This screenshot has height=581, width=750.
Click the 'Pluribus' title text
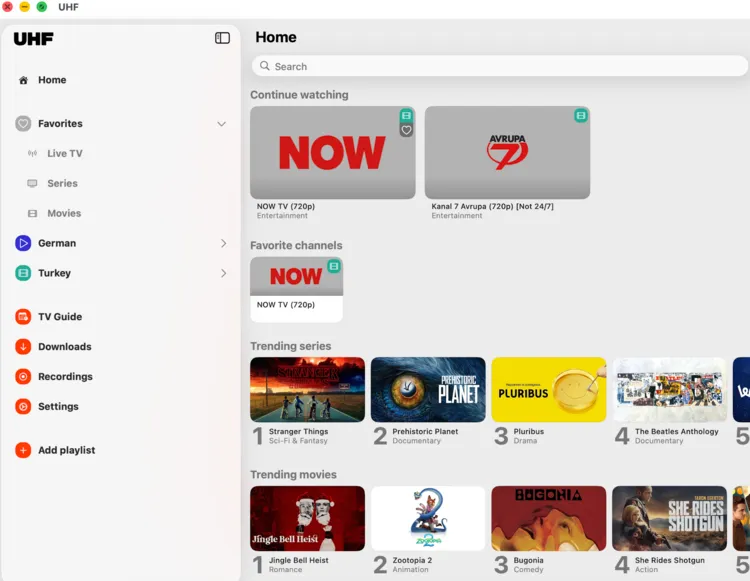pos(529,431)
